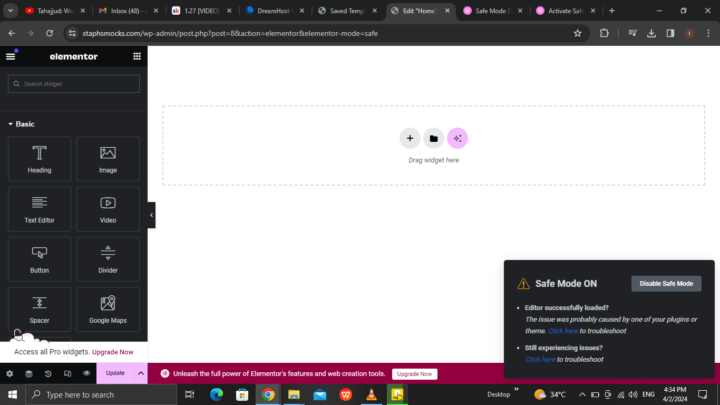Open Chrome three-dot menu
The width and height of the screenshot is (720, 405).
709,33
